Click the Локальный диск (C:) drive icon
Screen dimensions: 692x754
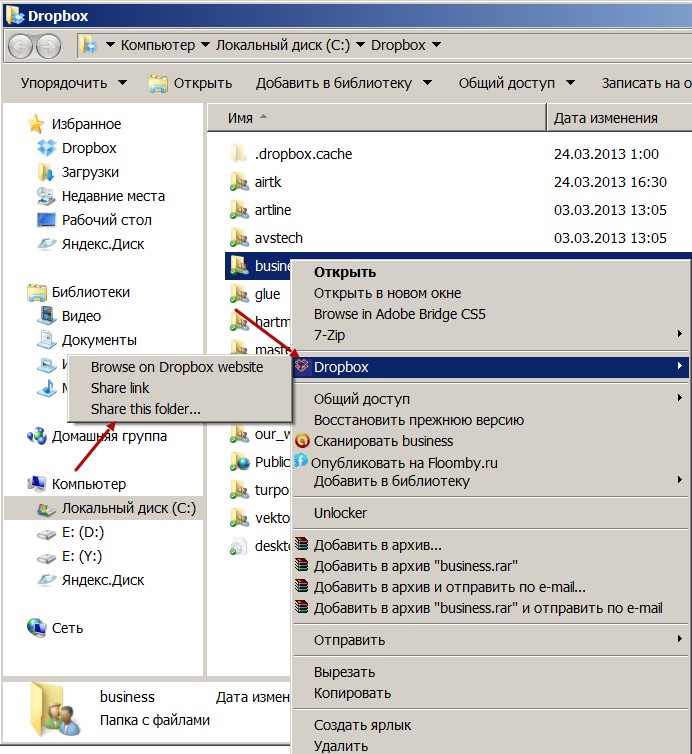pyautogui.click(x=47, y=509)
